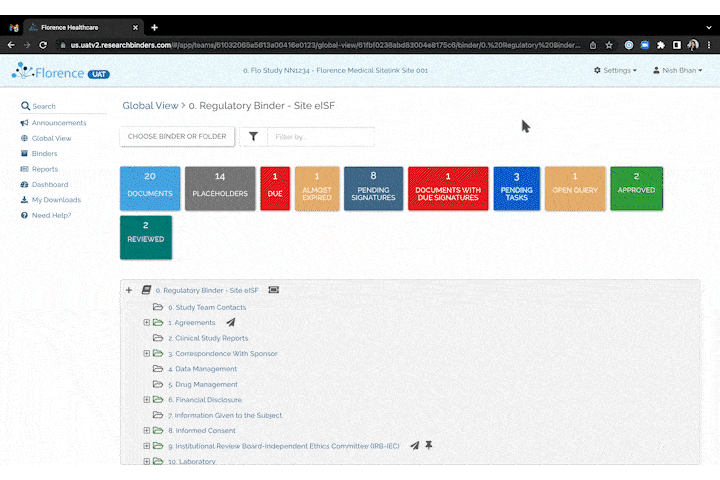Open Announcements in sidebar
Screen dimensions: 720x480
pos(59,123)
